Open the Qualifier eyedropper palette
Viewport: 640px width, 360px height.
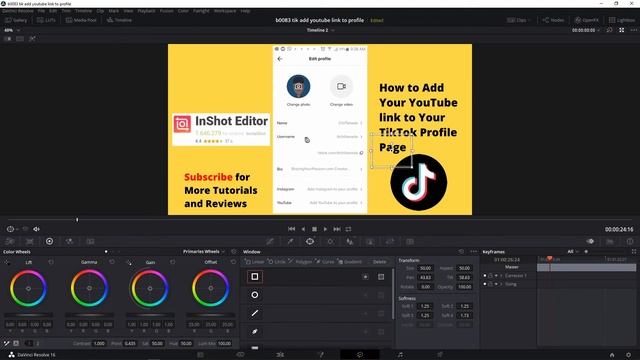click(290, 241)
